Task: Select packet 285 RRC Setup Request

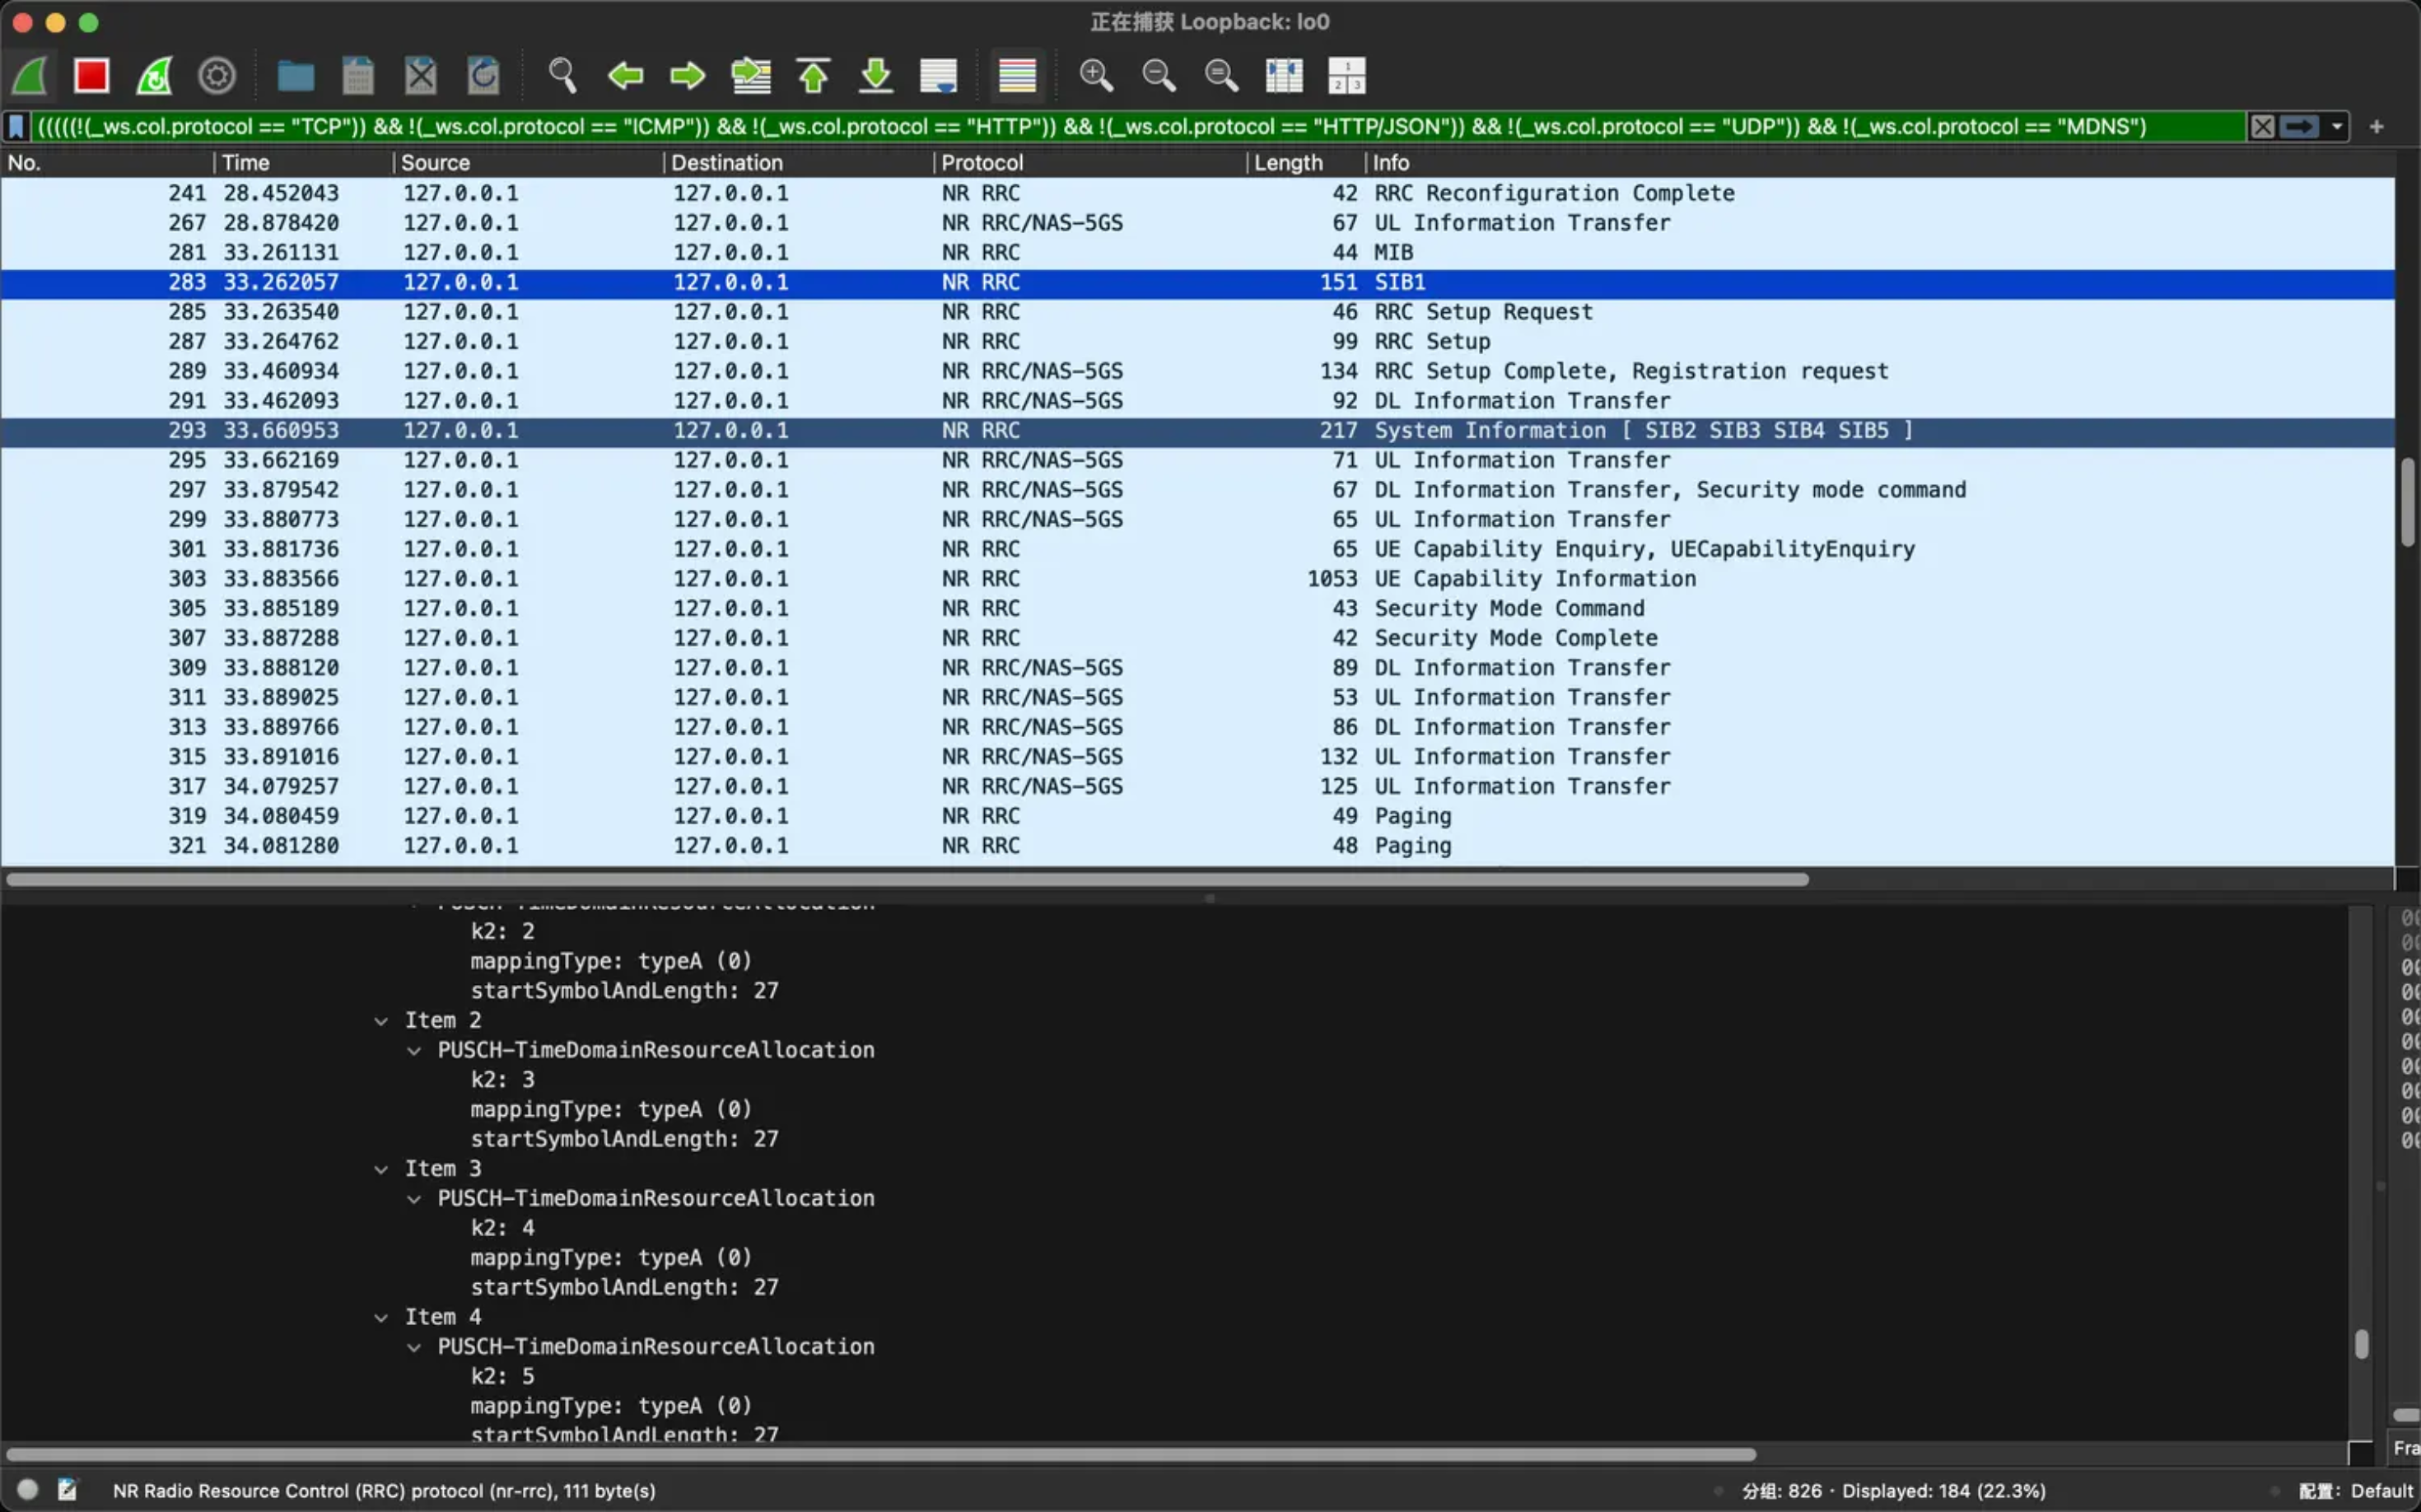Action: [1197, 312]
